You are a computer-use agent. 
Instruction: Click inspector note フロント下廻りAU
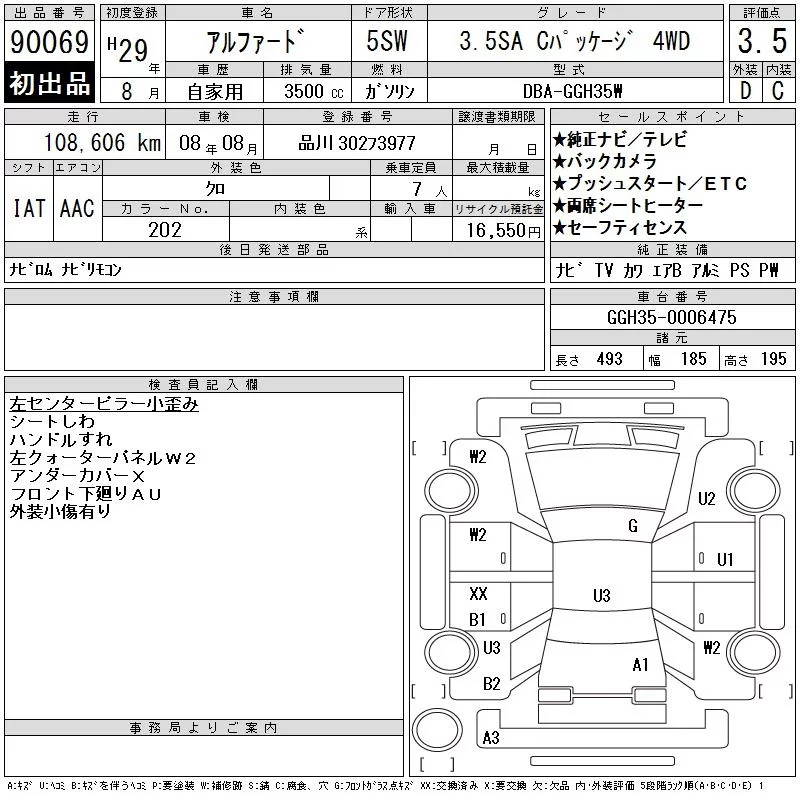(x=86, y=493)
